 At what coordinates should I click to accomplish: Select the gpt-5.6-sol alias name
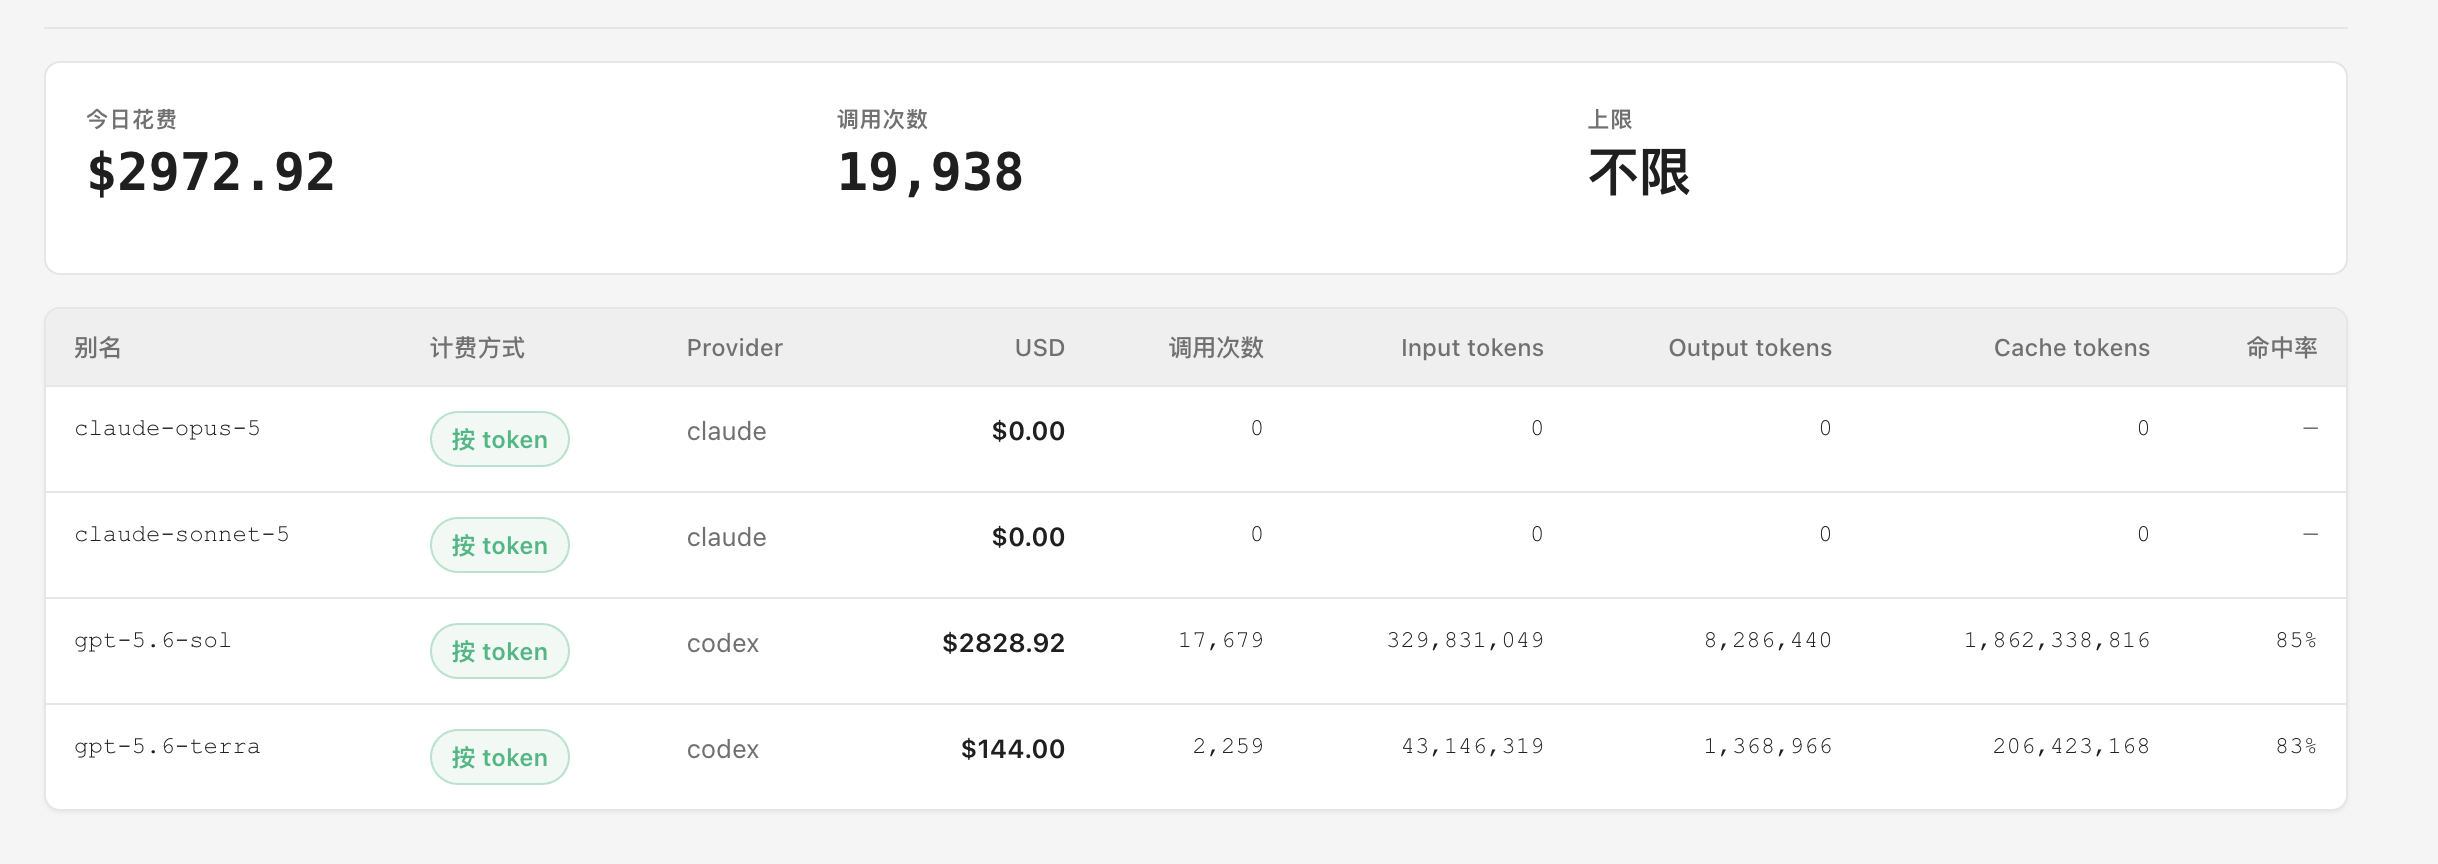tap(152, 640)
